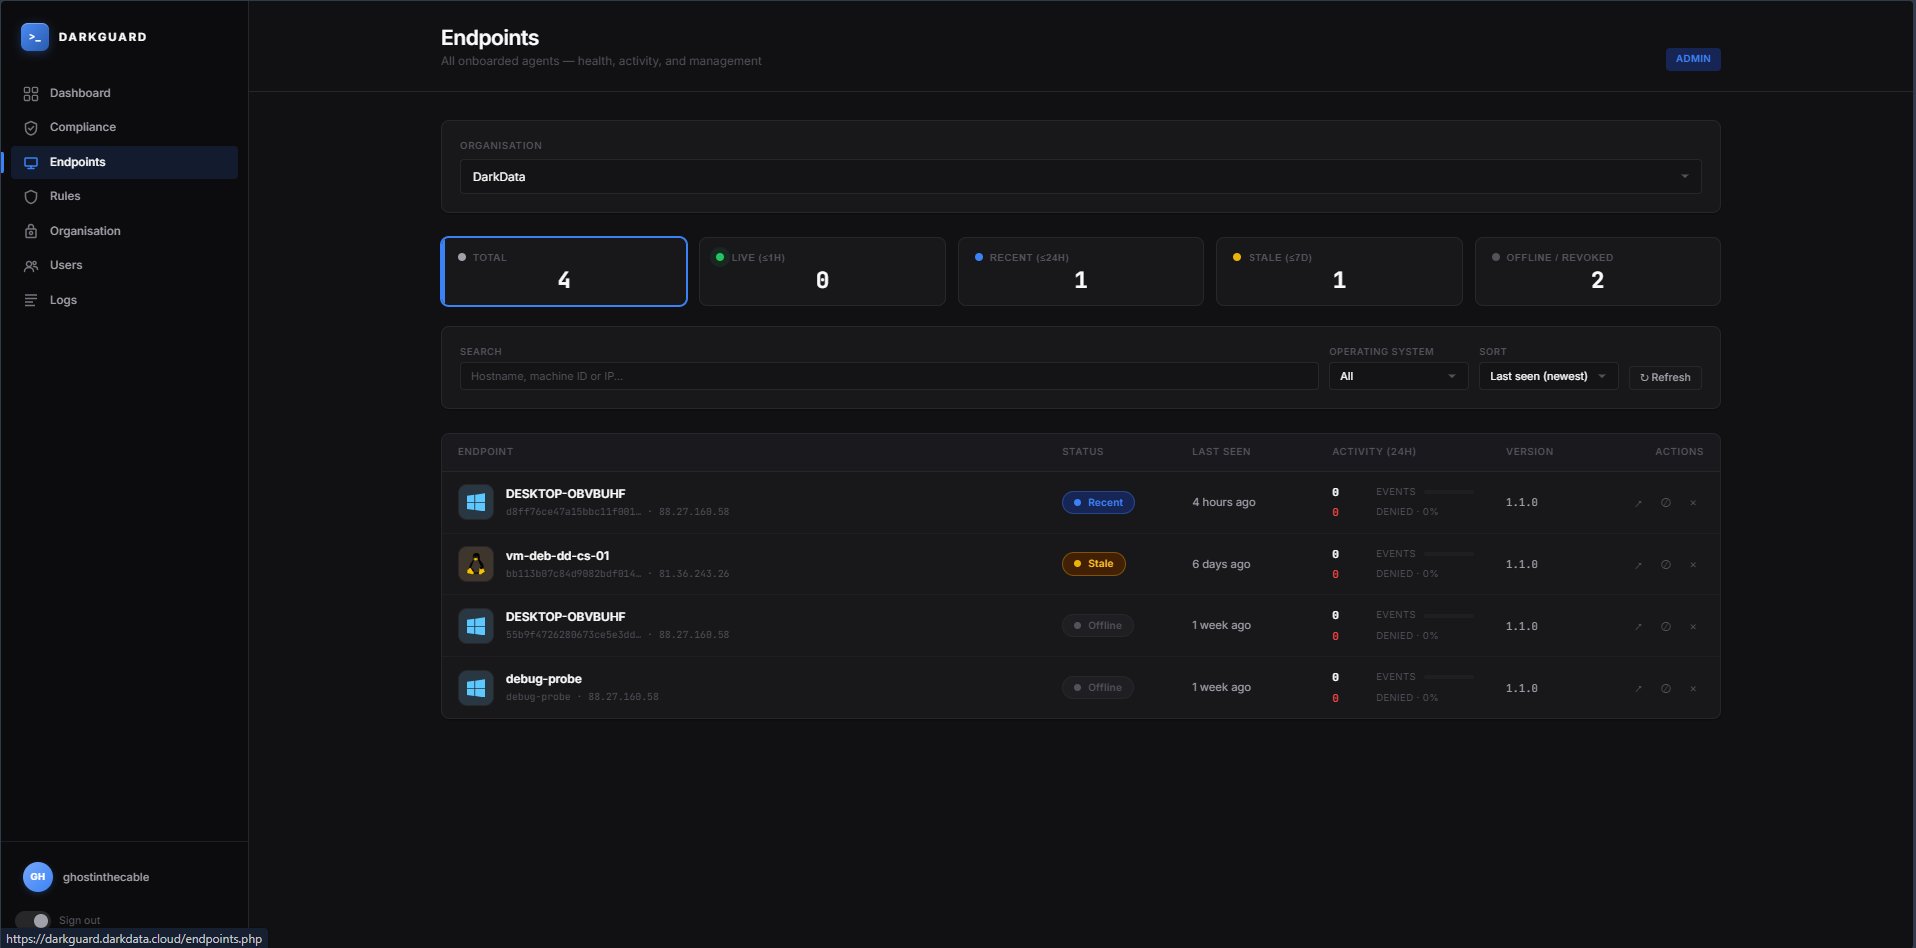The image size is (1916, 948).
Task: Click the '6 days ago' last seen value
Action: (x=1221, y=564)
